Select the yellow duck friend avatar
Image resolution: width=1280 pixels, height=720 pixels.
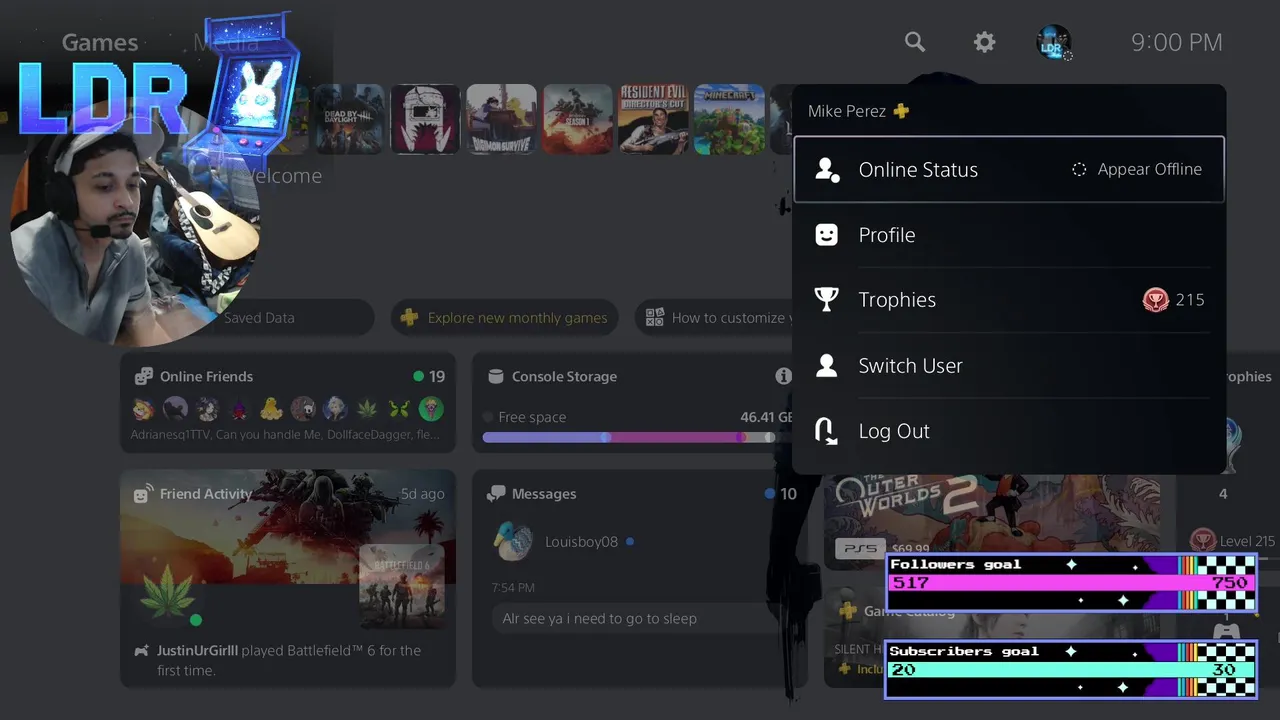(x=271, y=408)
